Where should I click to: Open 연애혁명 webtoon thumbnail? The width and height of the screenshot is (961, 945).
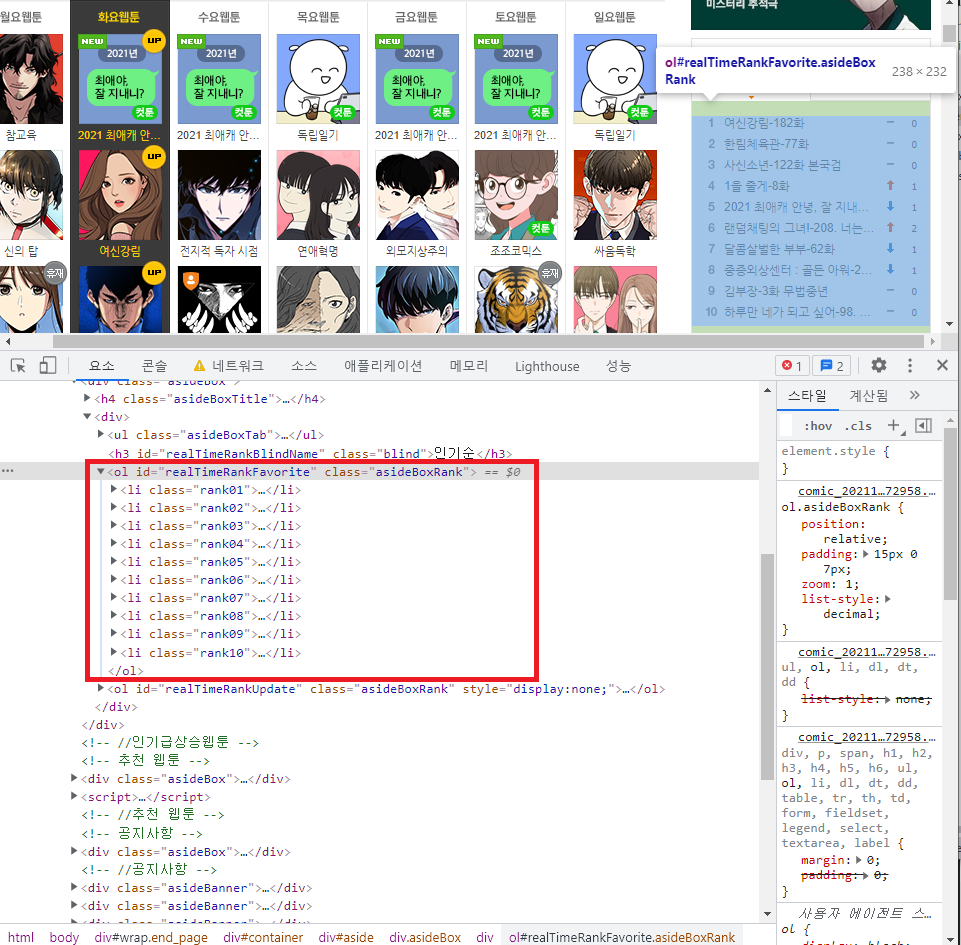[x=318, y=195]
